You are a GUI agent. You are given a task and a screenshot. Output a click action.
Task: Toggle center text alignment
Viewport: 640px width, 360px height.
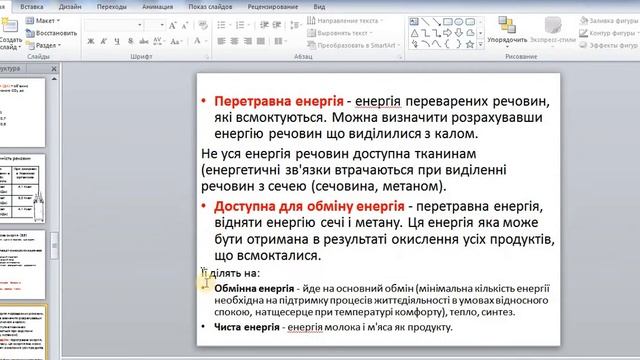point(235,41)
